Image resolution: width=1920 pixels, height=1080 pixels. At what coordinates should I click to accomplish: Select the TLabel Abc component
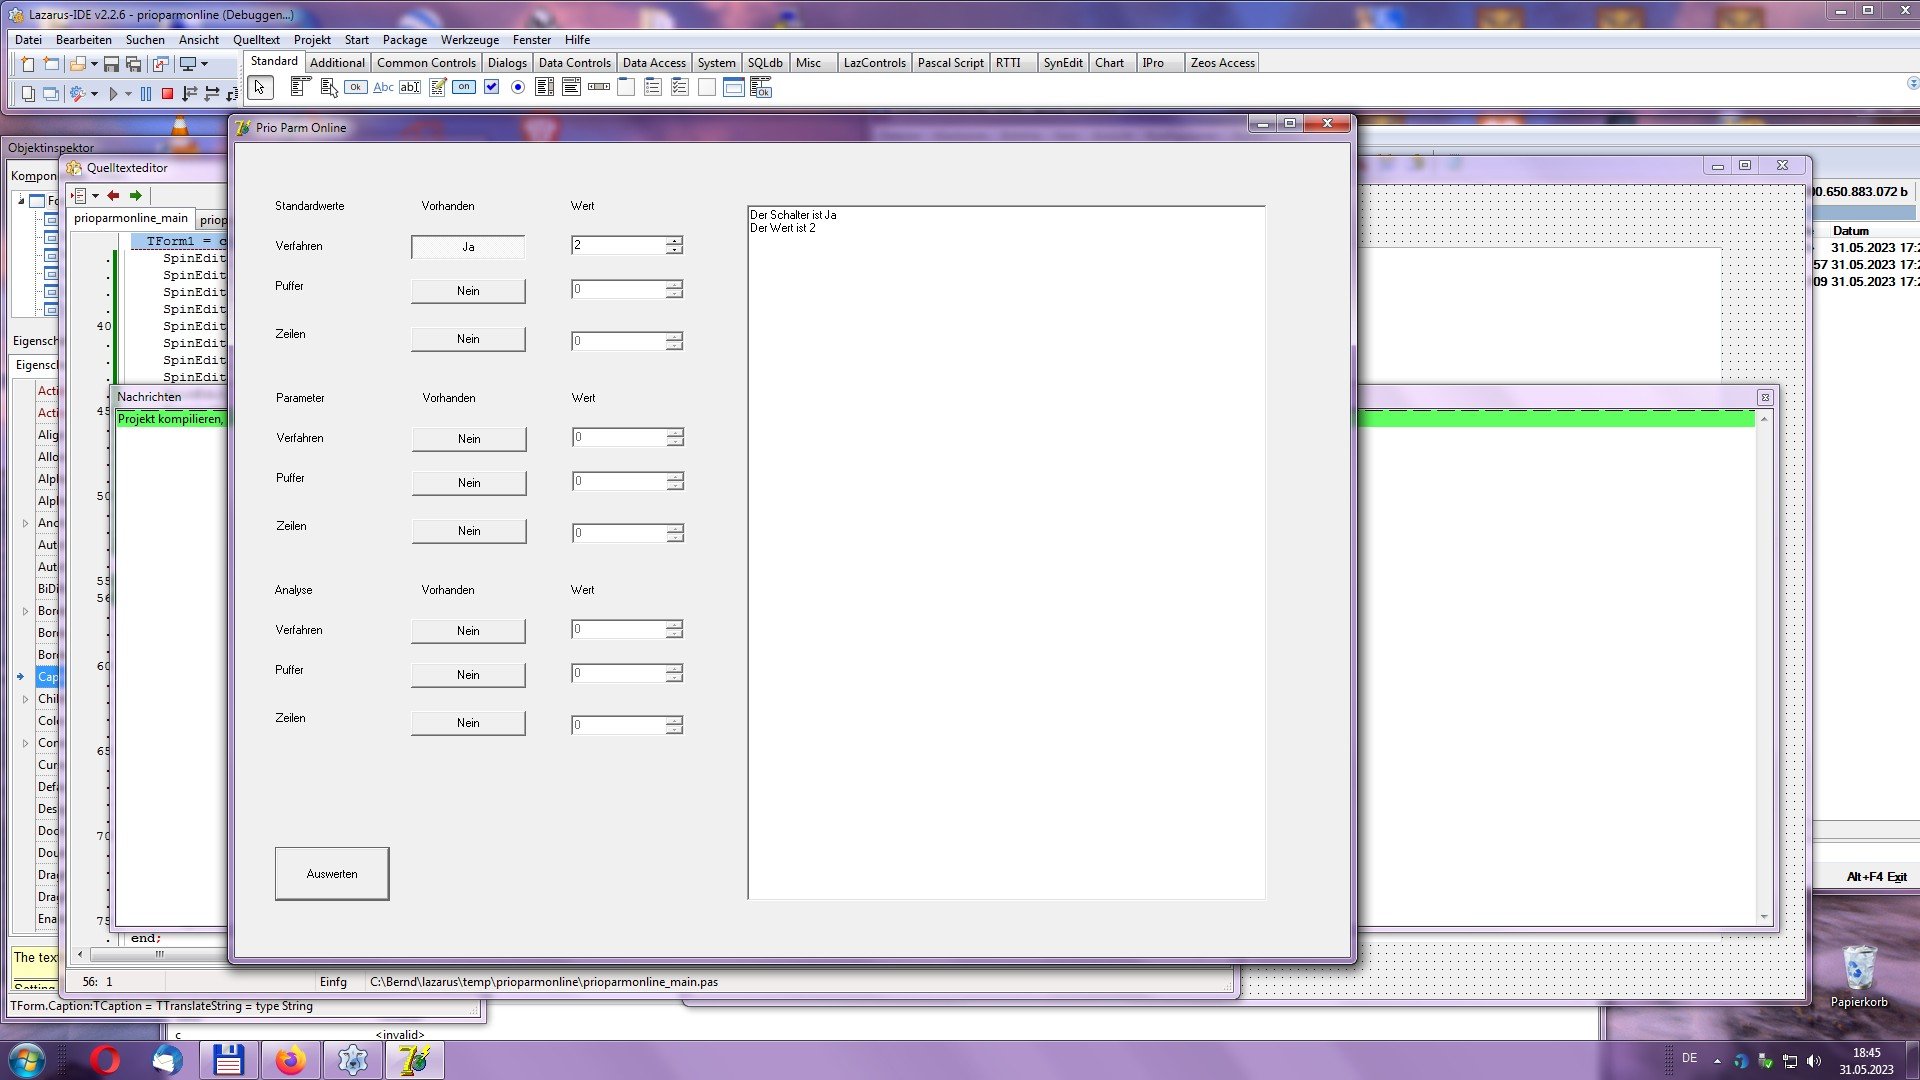point(383,88)
